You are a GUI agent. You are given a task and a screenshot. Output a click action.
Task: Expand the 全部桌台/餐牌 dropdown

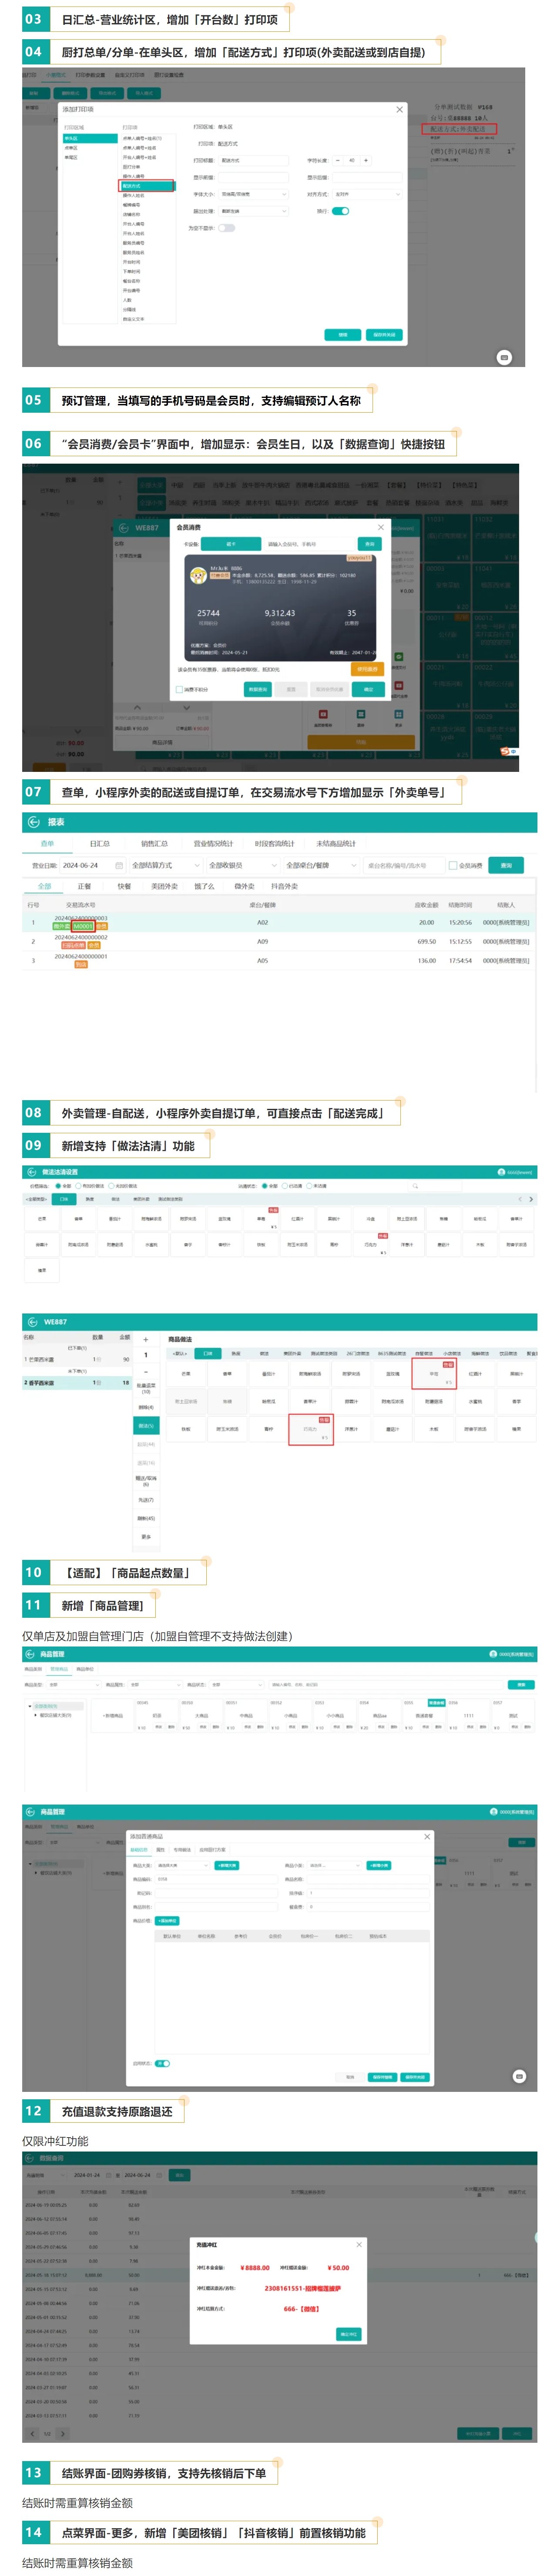tap(321, 865)
